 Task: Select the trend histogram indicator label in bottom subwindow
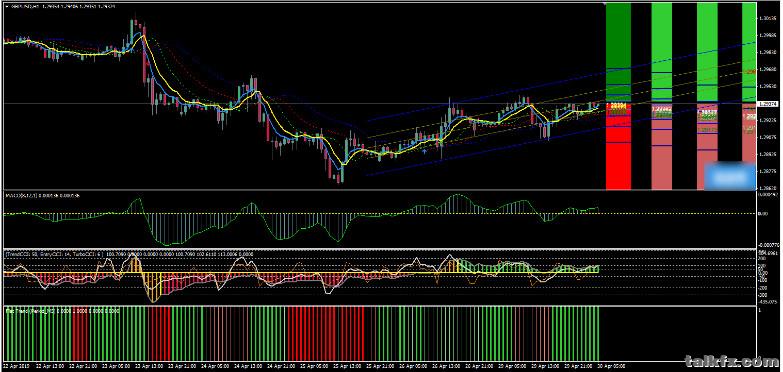coord(62,311)
